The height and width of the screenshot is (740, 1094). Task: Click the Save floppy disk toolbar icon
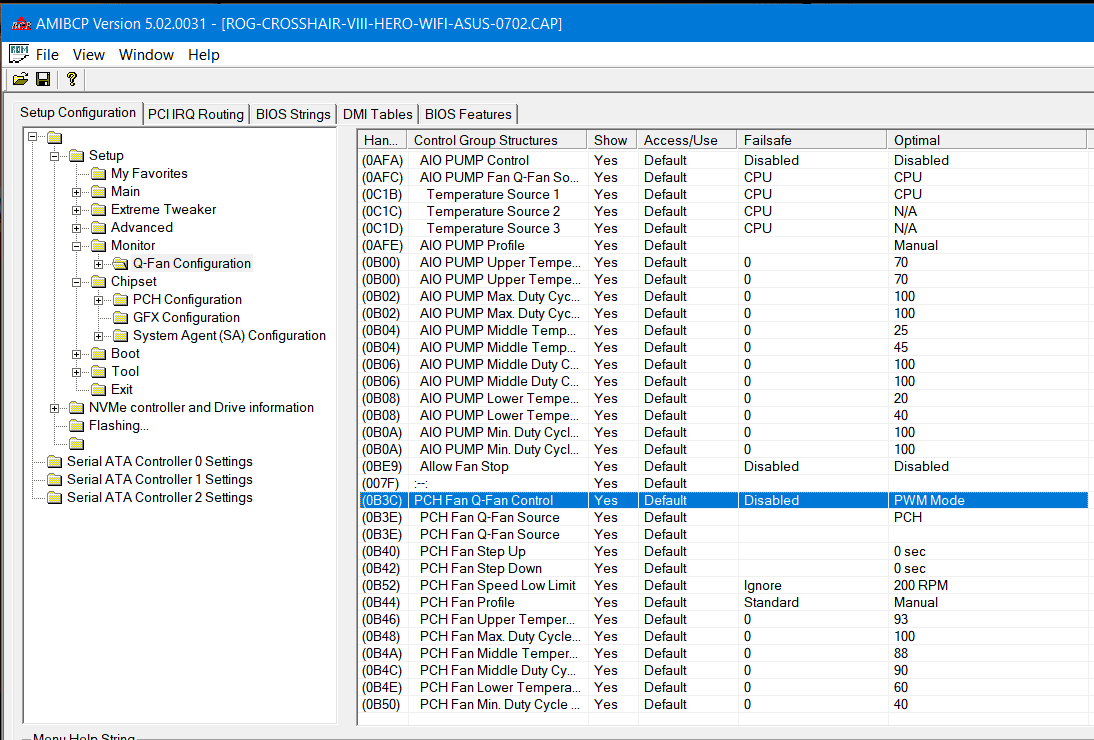[x=43, y=80]
